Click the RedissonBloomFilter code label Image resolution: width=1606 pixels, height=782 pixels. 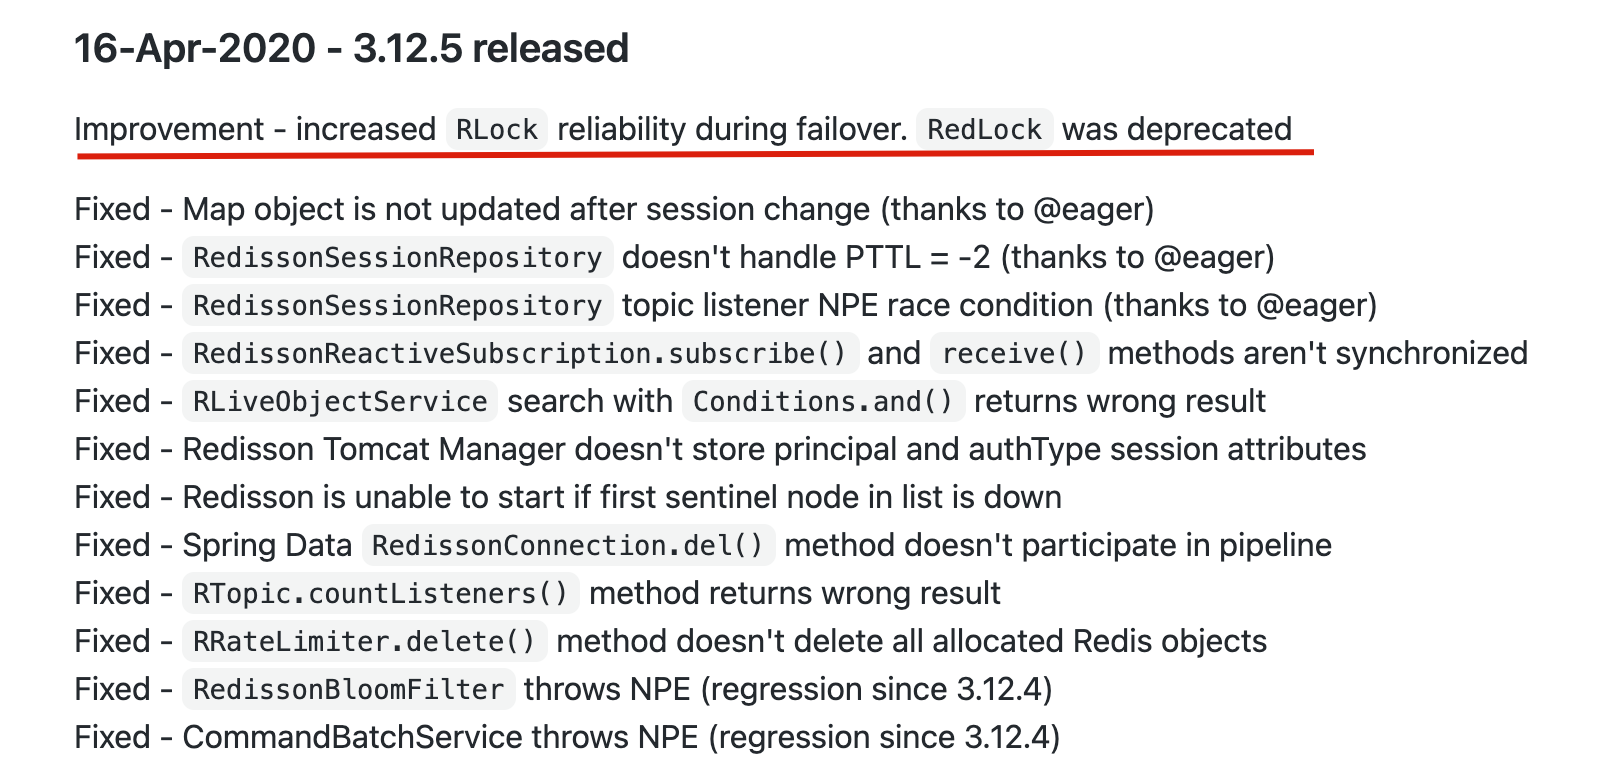pos(348,689)
